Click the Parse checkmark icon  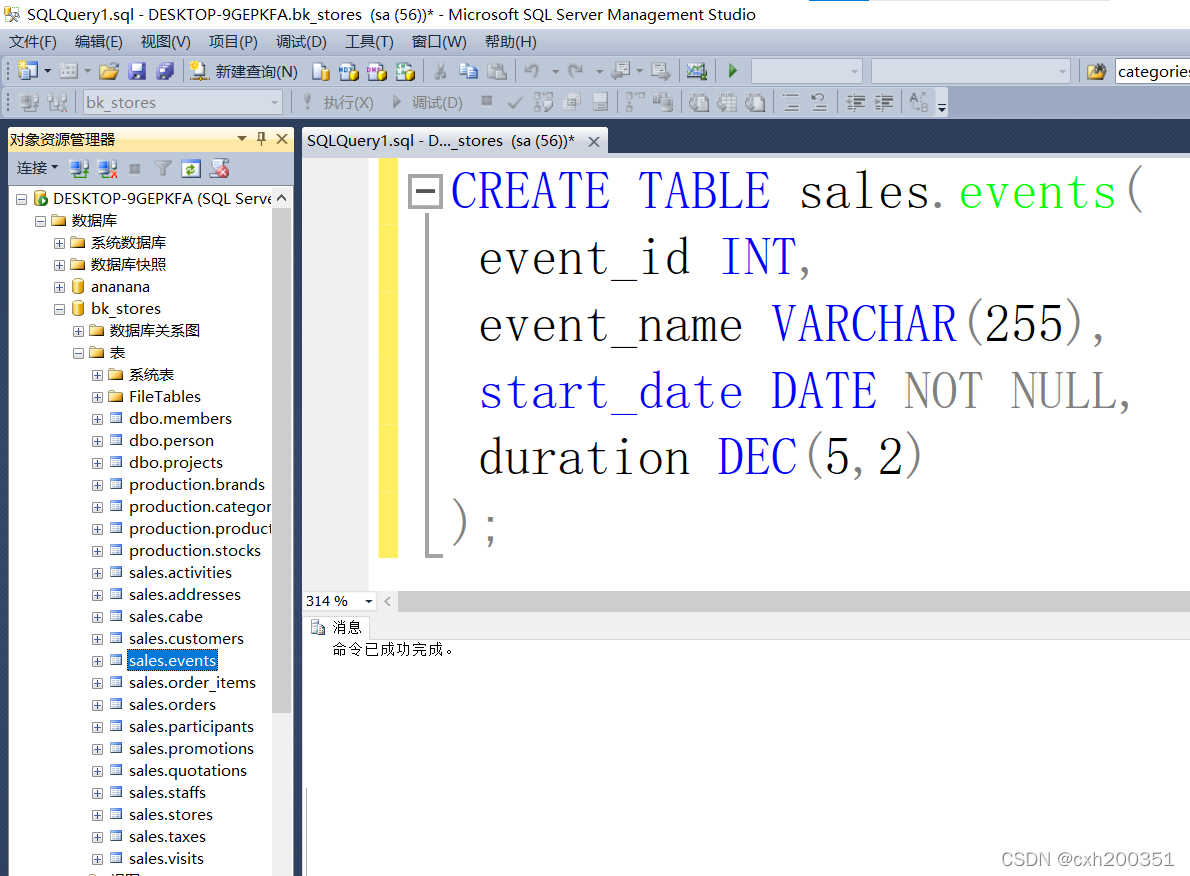tap(515, 102)
